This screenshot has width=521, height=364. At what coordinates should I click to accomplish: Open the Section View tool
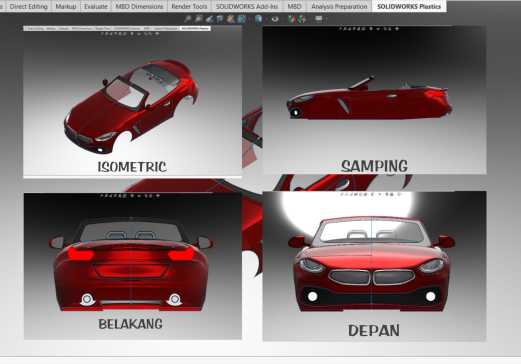(219, 19)
